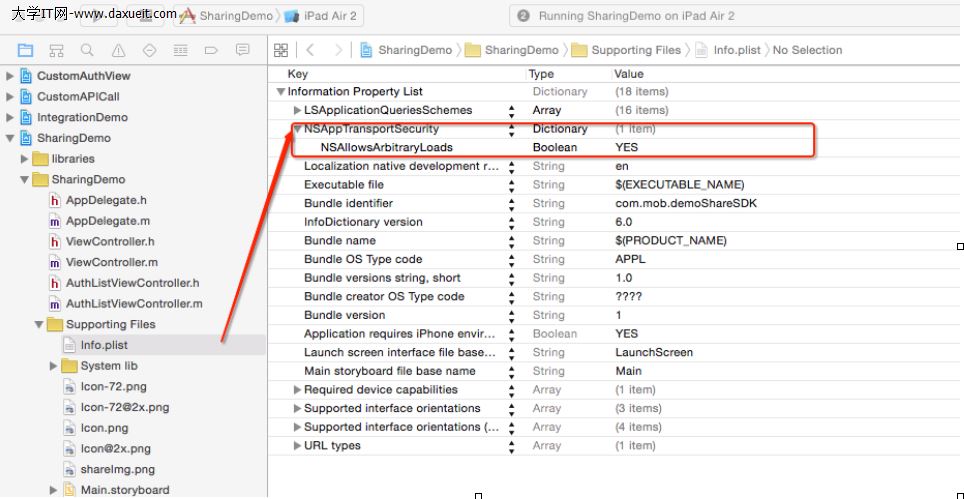Screen dimensions: 964x499
Task: Expand the System lib folder
Action: tap(54, 366)
